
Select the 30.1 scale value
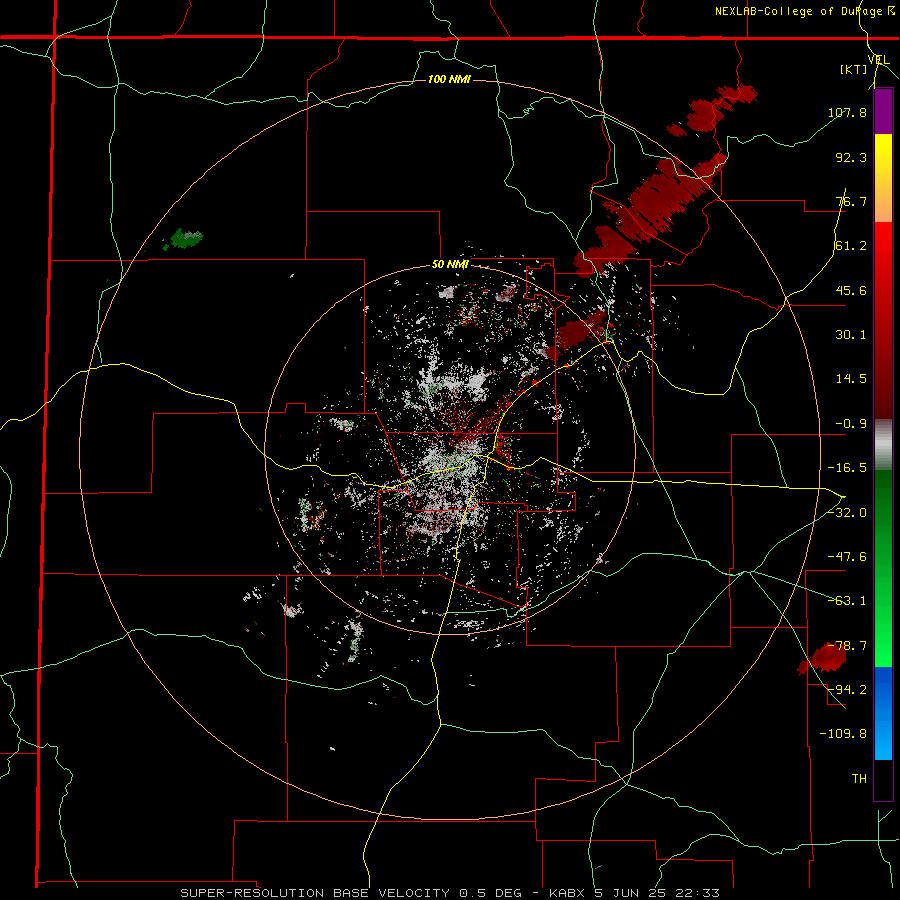(851, 335)
